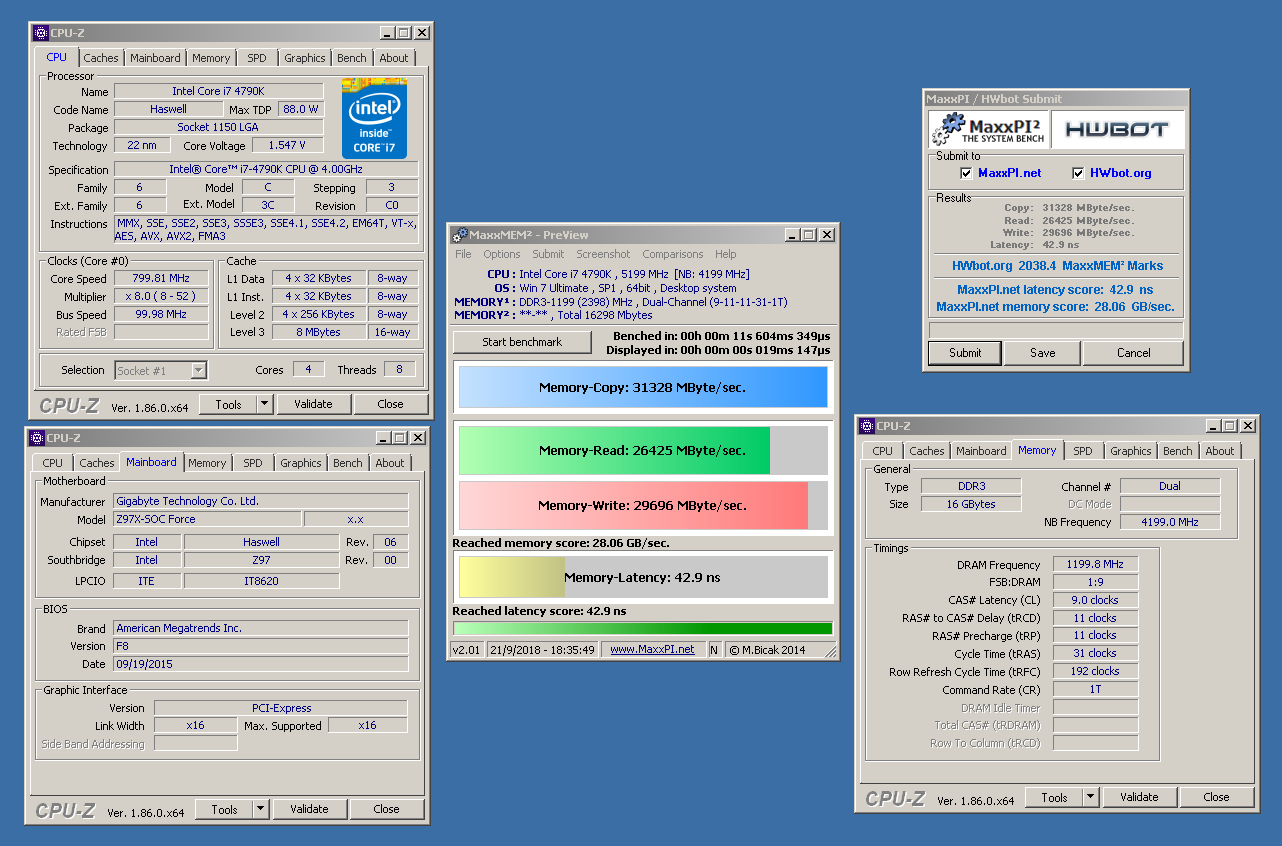The image size is (1282, 846).
Task: Click the empty progress field in HWbot dialog
Action: [1056, 330]
